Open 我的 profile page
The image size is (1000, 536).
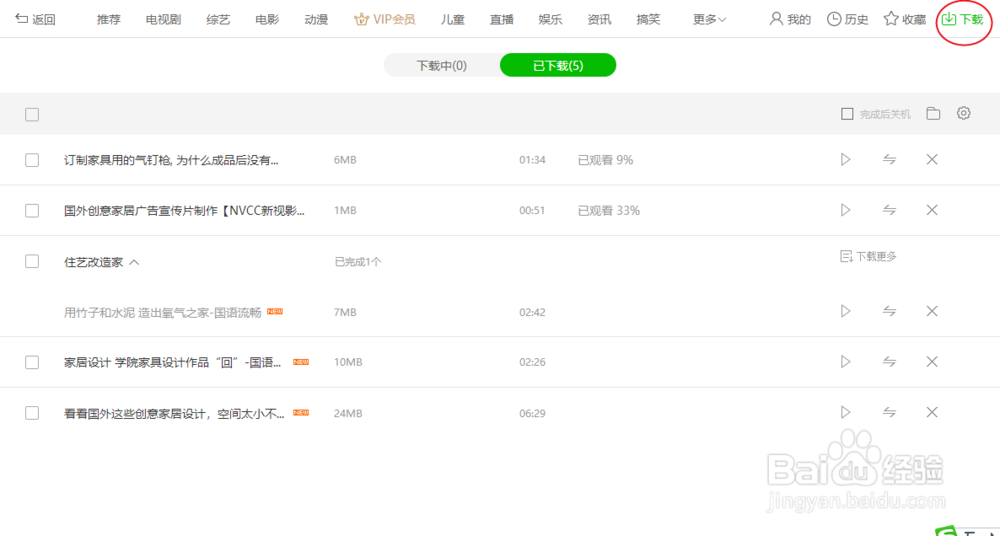tap(790, 19)
